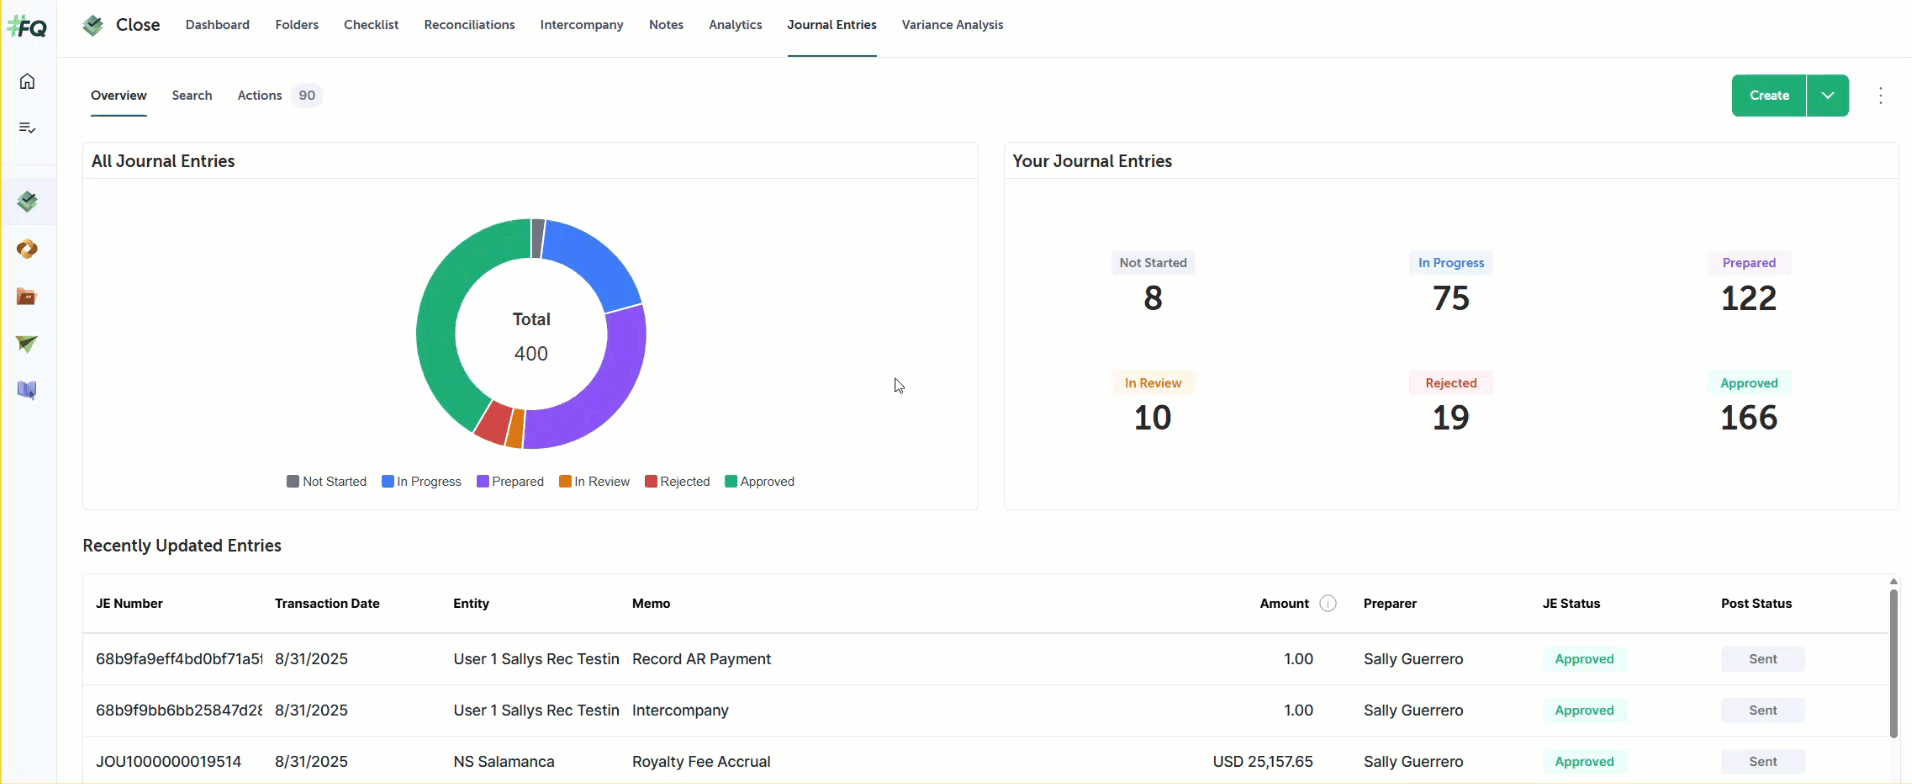The height and width of the screenshot is (784, 1912).
Task: Open the task list icon in the sidebar
Action: click(27, 128)
